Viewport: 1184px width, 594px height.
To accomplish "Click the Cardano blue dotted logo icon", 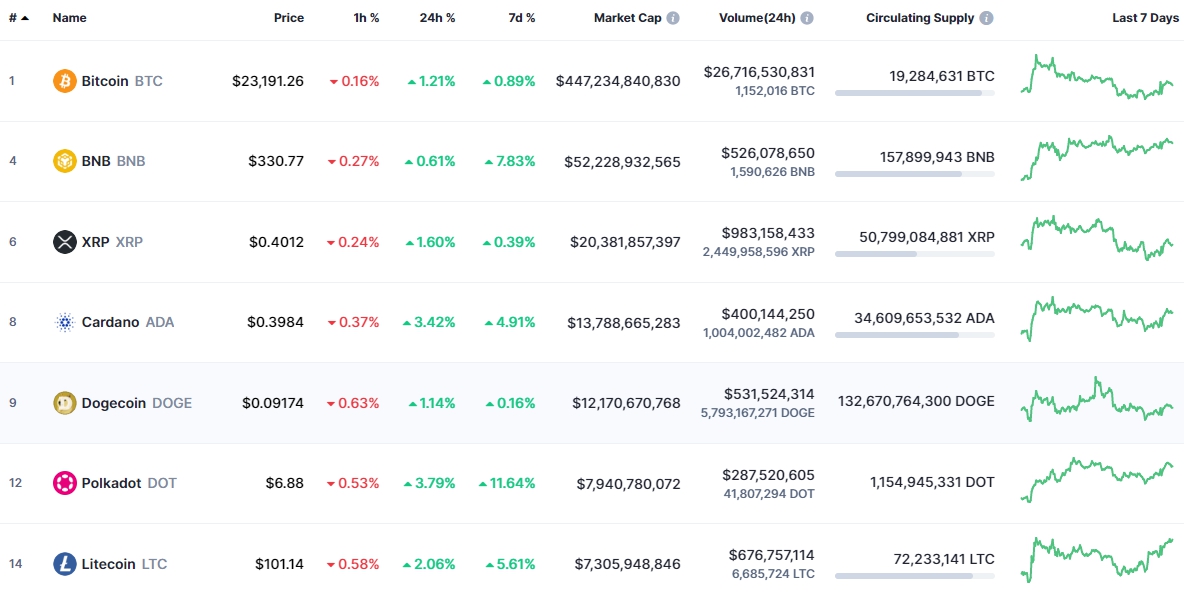I will coord(65,322).
